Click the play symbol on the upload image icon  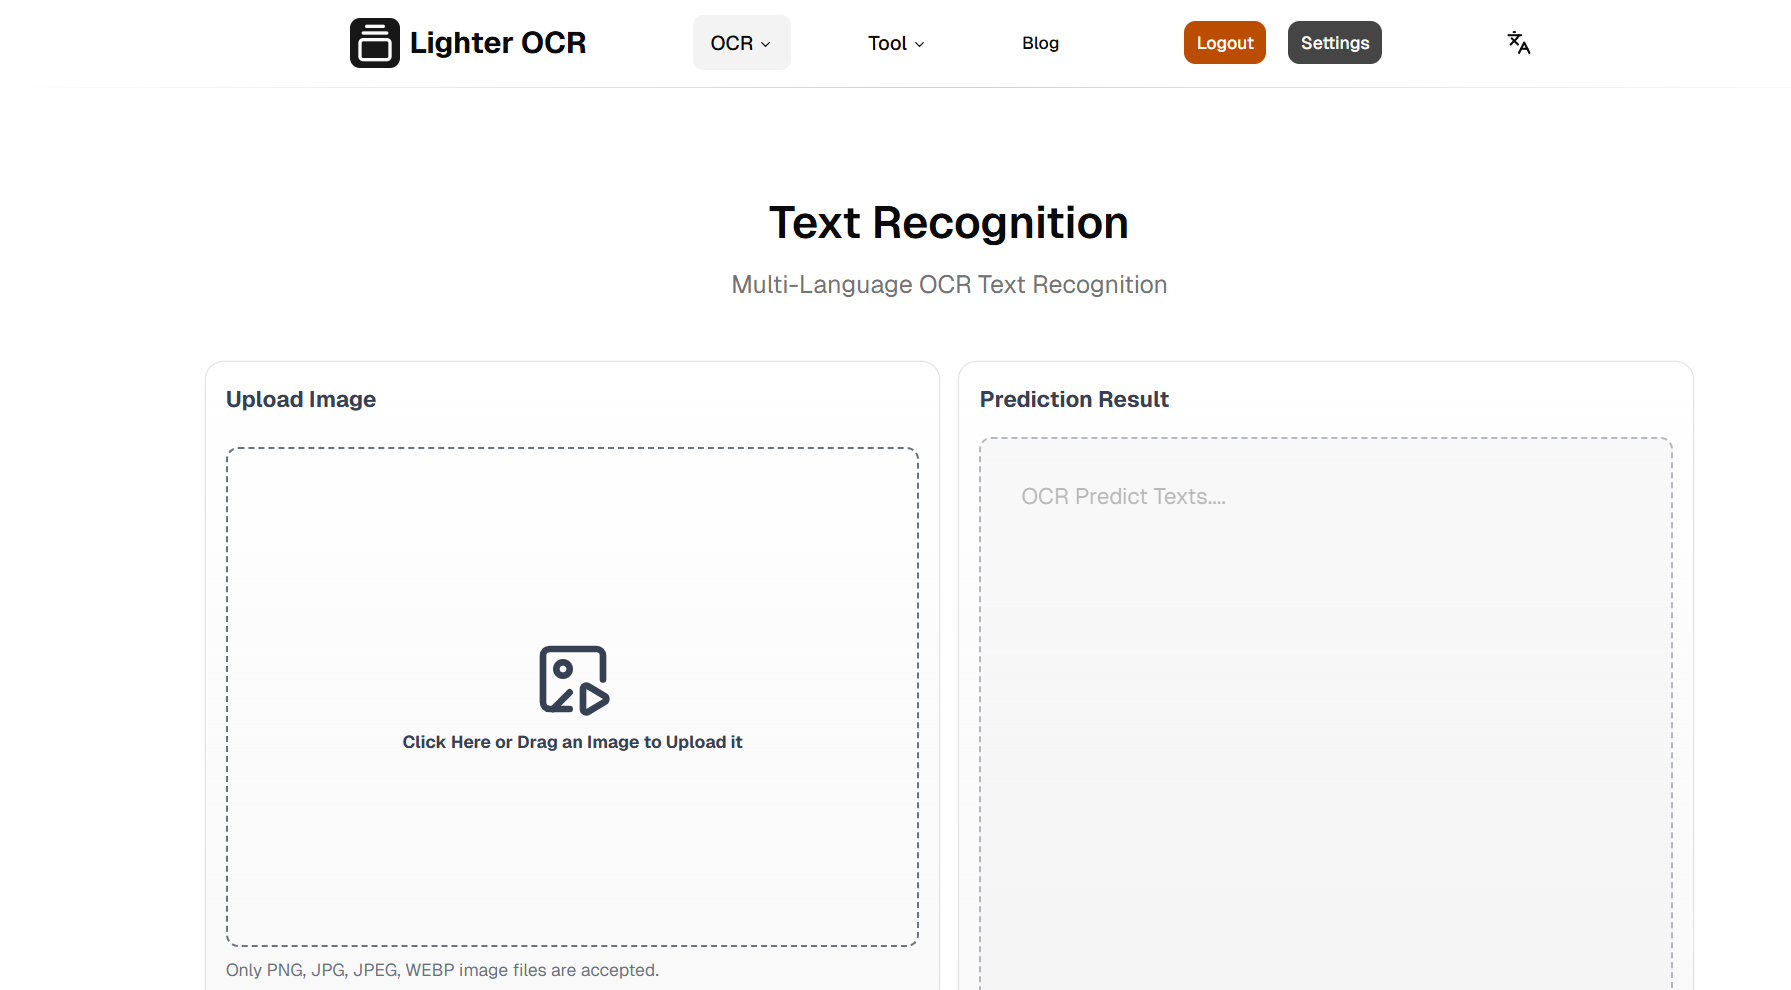pyautogui.click(x=593, y=698)
